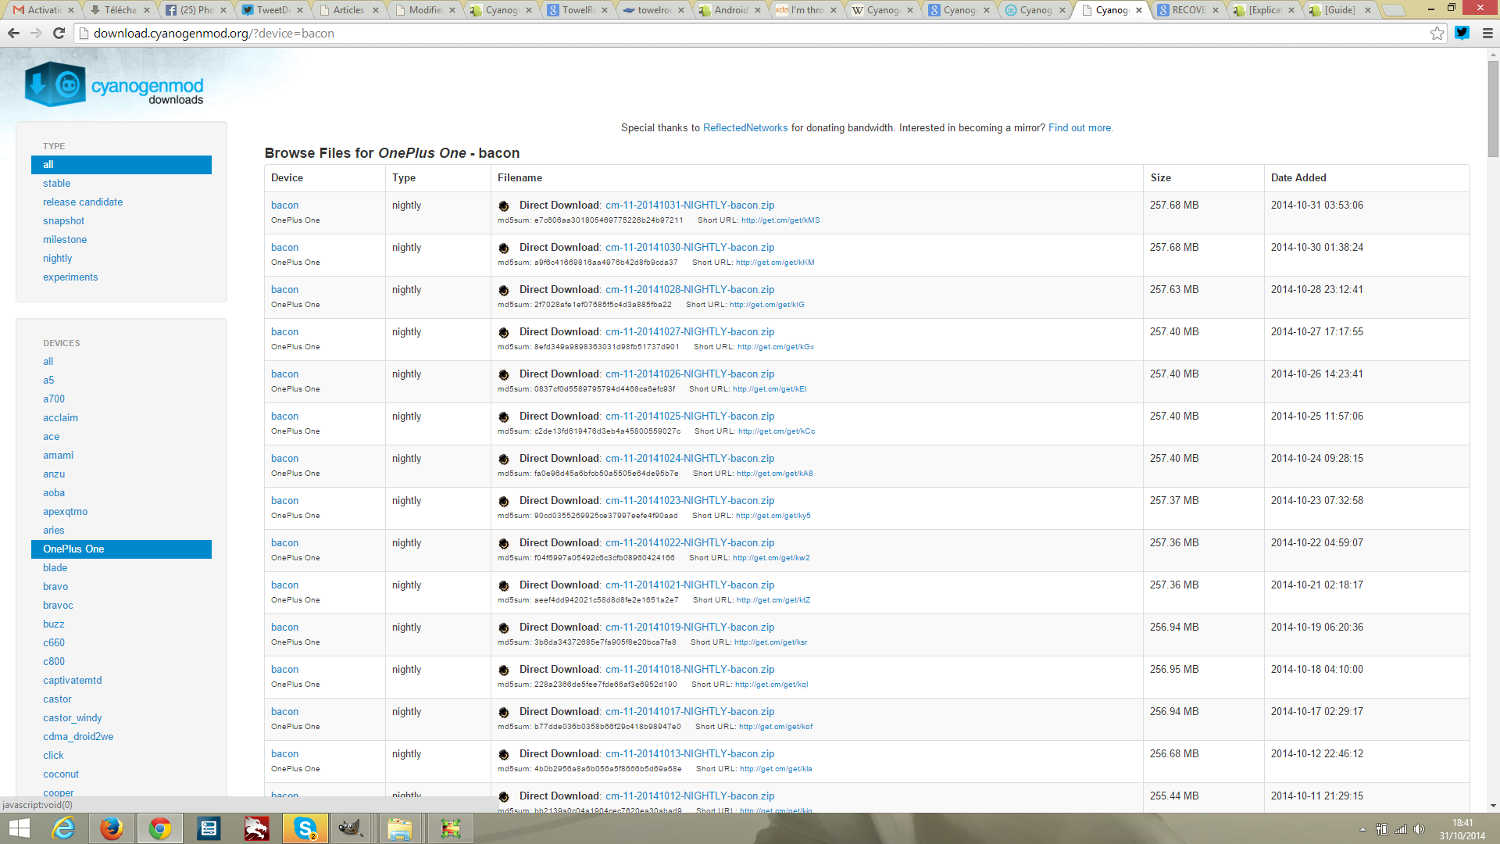The image size is (1500, 844).
Task: Switch to the [Guide] tab
Action: [x=1340, y=10]
